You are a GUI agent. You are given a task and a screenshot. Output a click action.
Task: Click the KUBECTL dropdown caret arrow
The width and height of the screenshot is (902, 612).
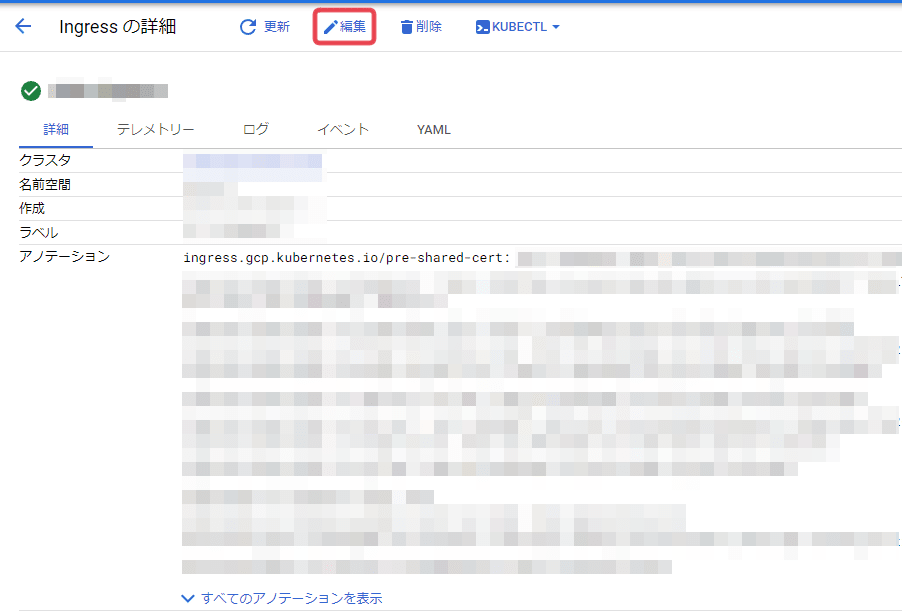[x=558, y=26]
